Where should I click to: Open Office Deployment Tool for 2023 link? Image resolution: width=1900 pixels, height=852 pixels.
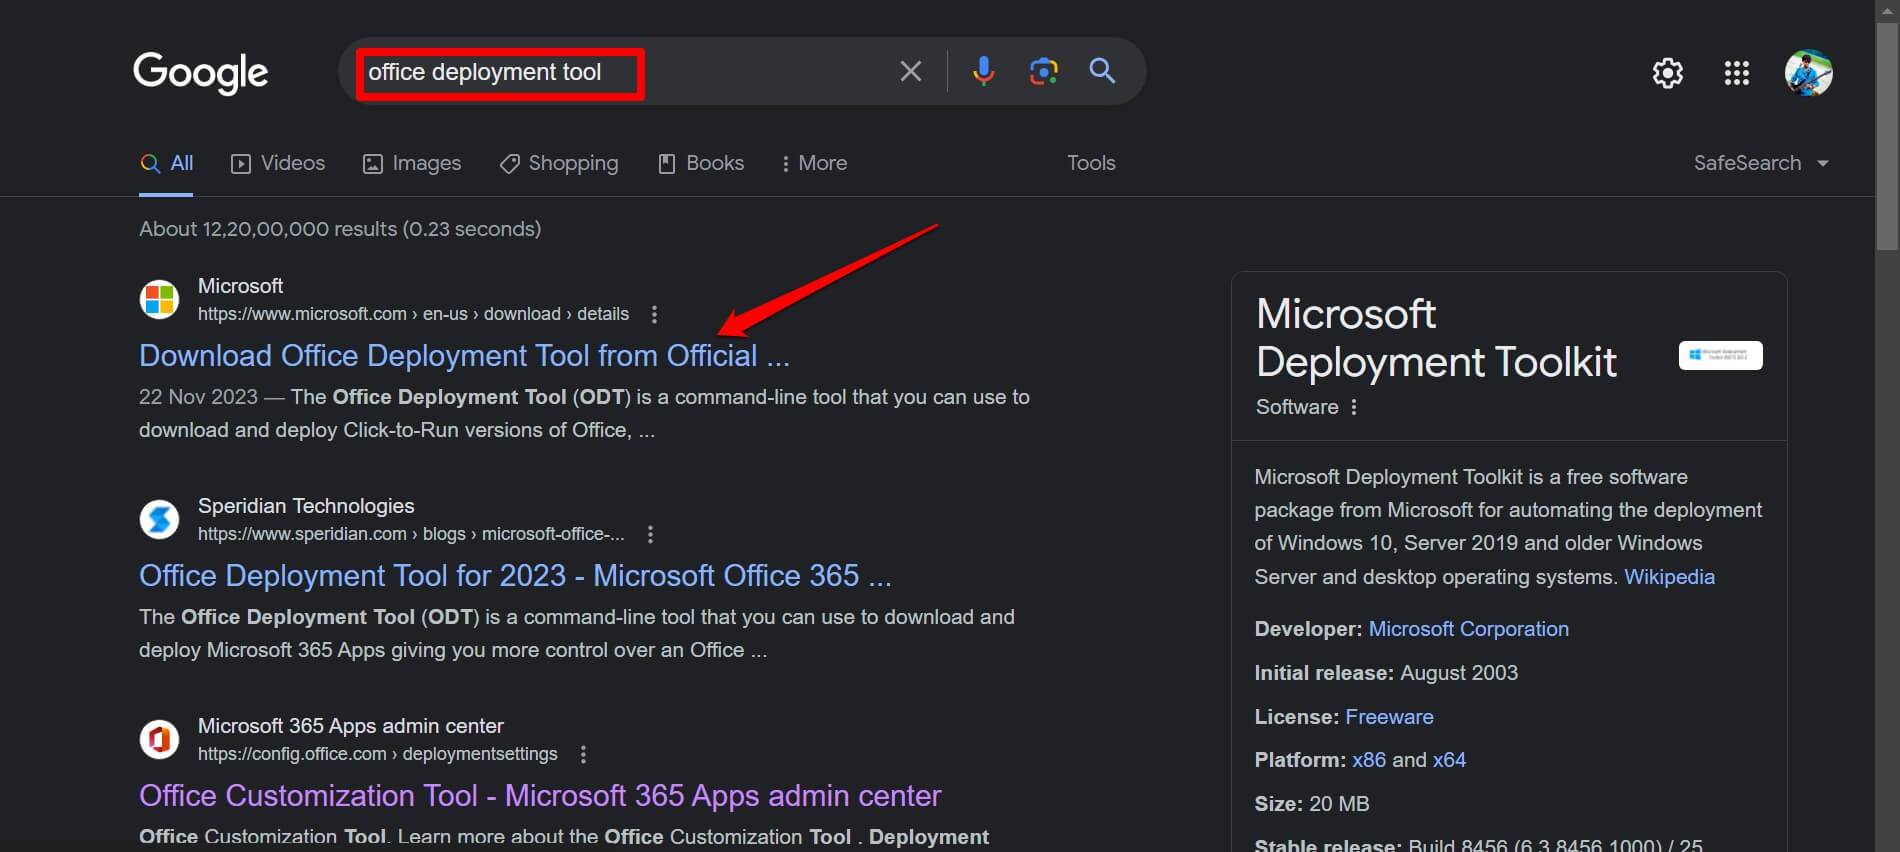tap(515, 576)
